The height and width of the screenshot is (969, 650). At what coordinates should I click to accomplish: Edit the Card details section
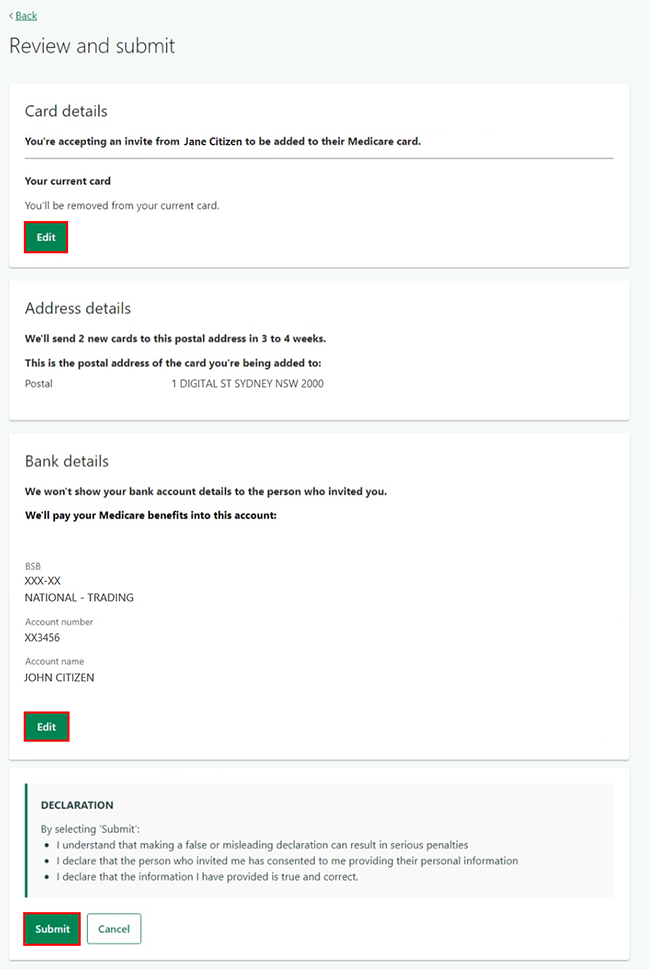pyautogui.click(x=46, y=237)
